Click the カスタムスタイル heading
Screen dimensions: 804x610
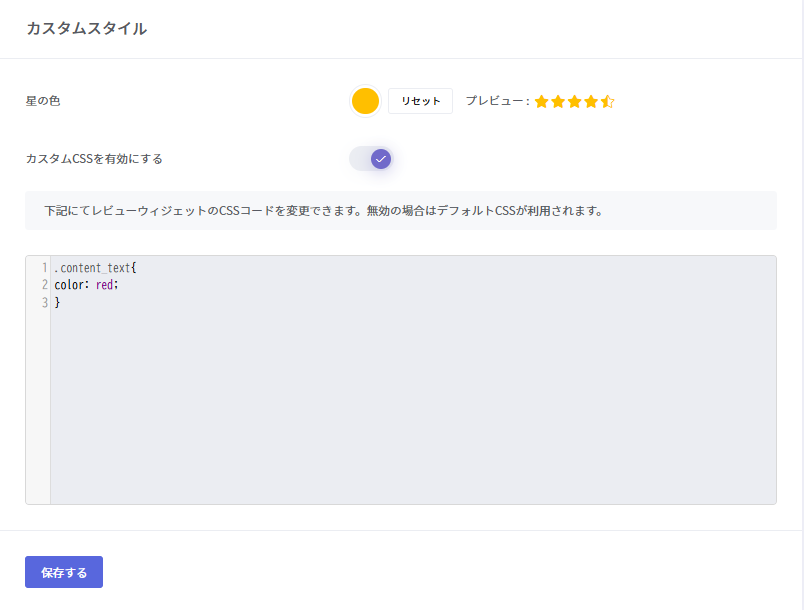tap(86, 29)
